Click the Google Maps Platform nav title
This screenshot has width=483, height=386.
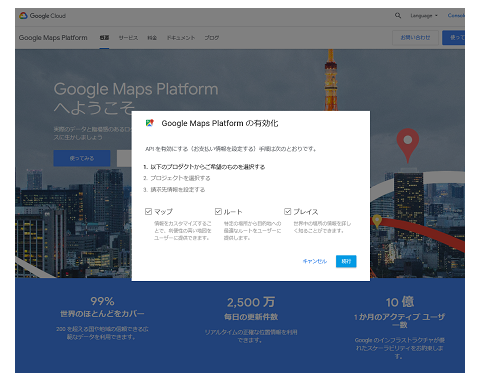click(x=53, y=38)
